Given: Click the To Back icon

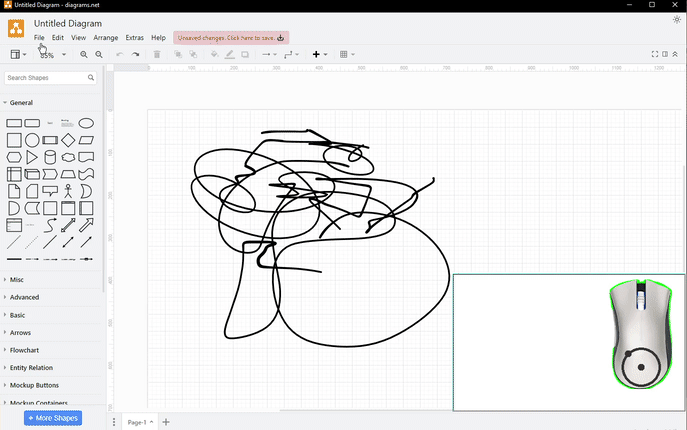Looking at the screenshot, I should (193, 54).
